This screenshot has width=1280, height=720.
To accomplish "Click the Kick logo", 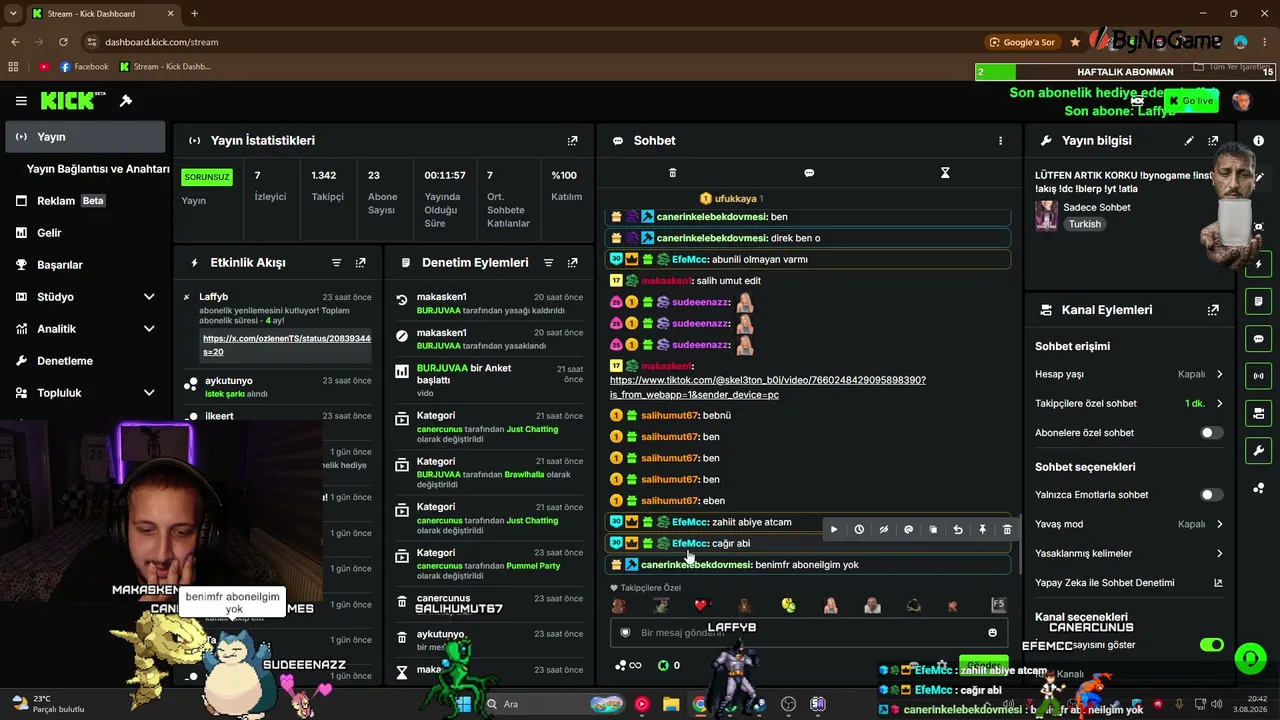I will [x=73, y=101].
